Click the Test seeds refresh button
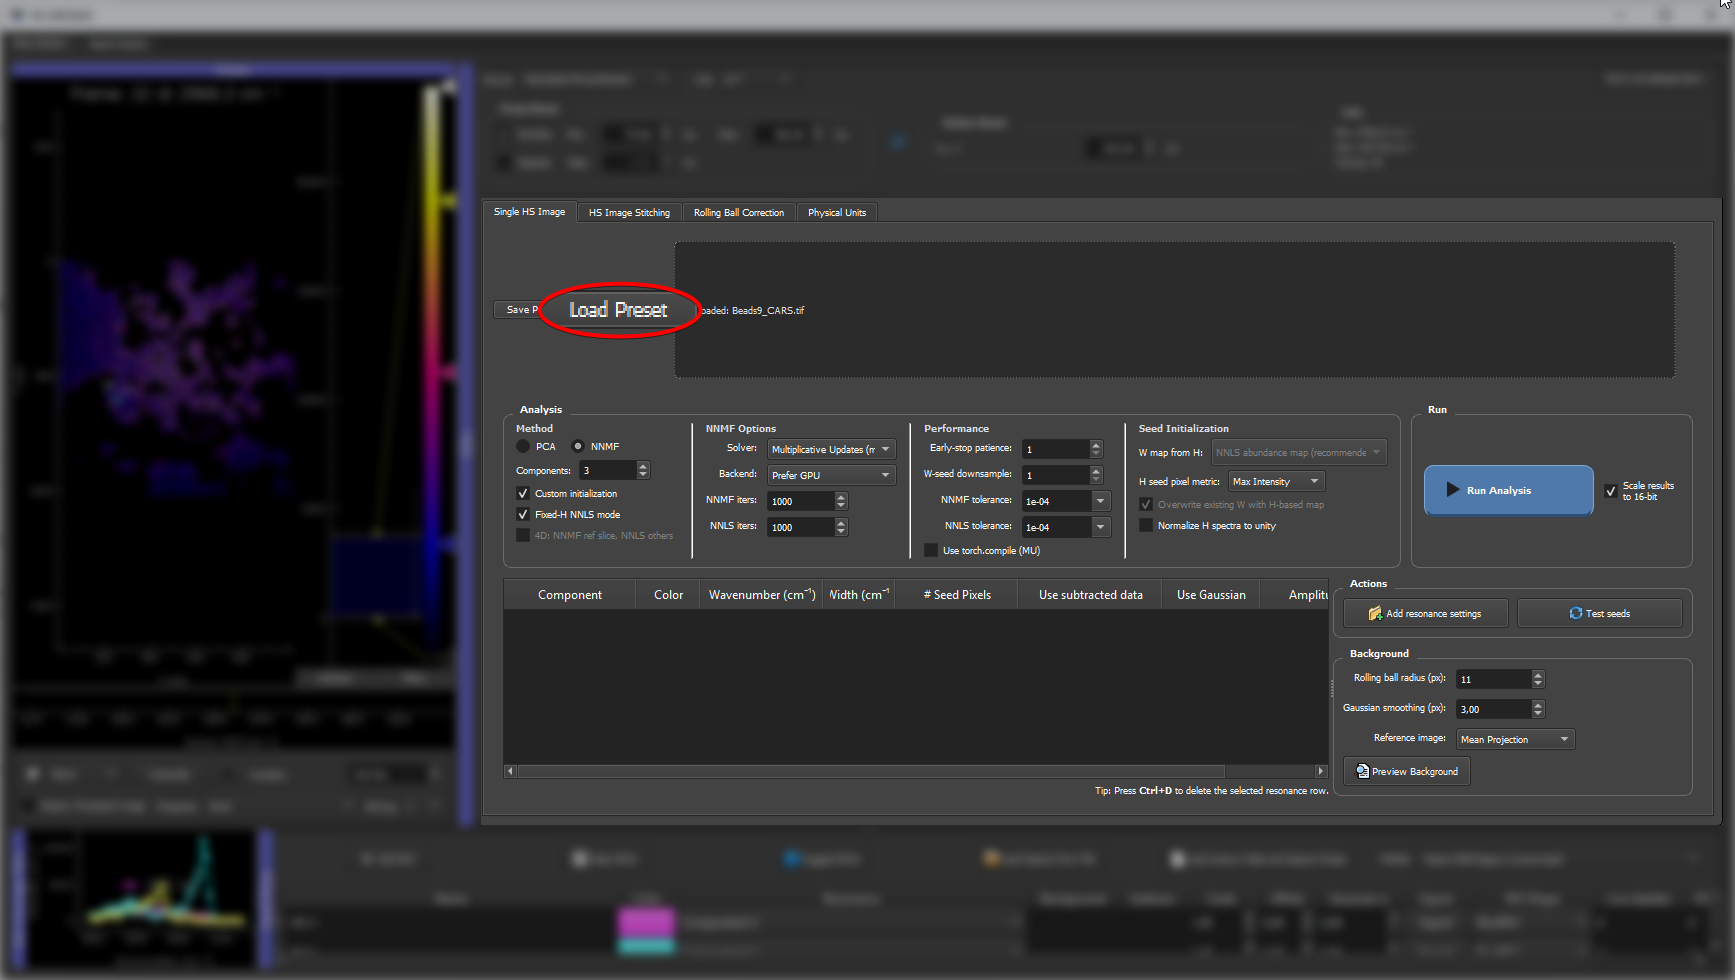The height and width of the screenshot is (980, 1735). click(1599, 613)
